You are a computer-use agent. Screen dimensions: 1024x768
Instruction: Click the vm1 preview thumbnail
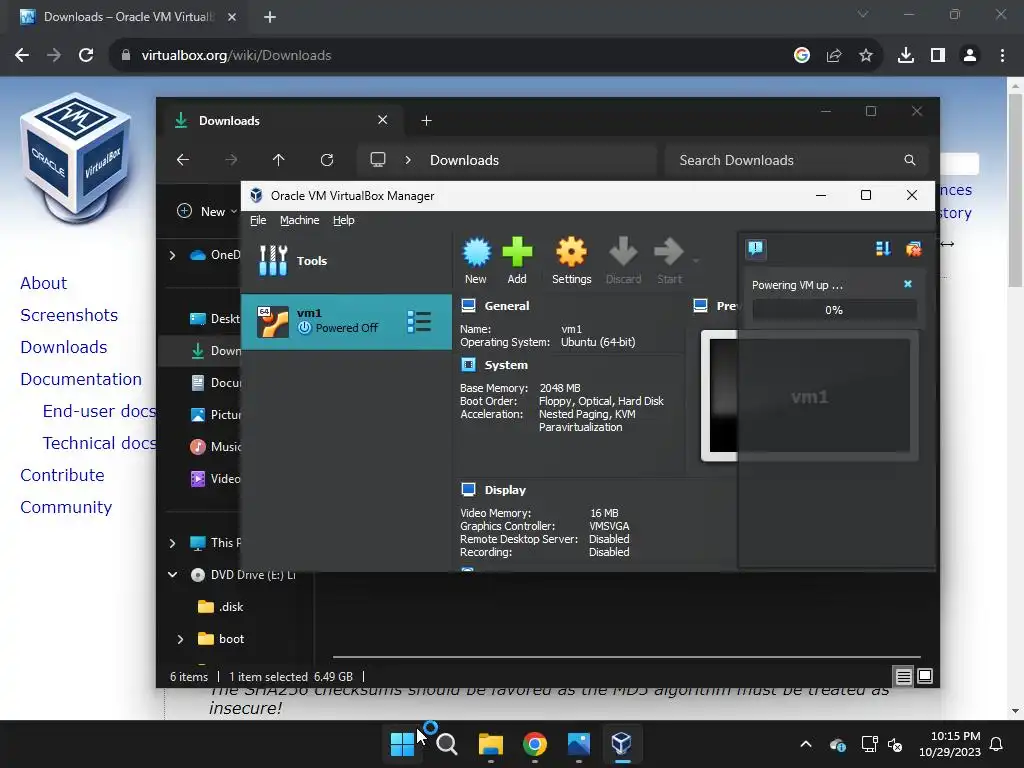[809, 396]
